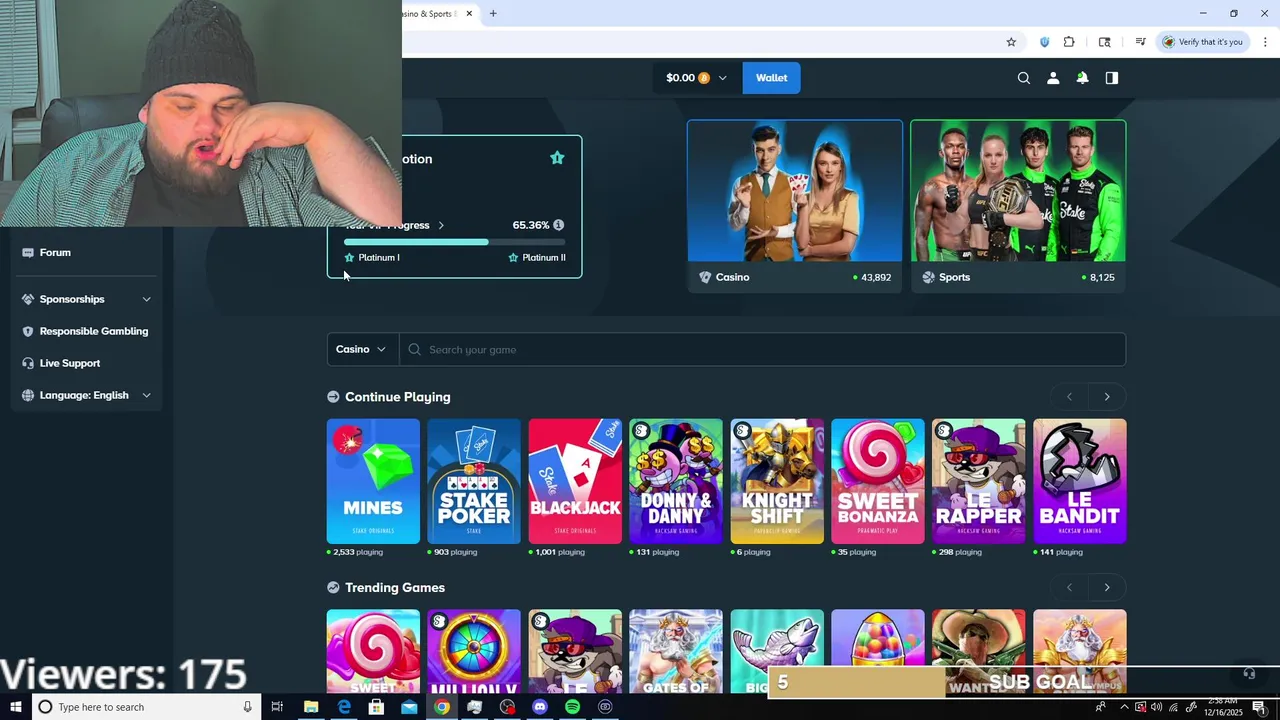Open the Chrome three-dot menu

(x=1265, y=42)
